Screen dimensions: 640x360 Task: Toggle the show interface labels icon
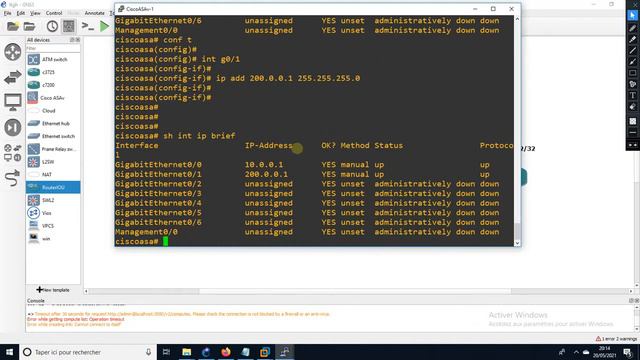point(69,27)
